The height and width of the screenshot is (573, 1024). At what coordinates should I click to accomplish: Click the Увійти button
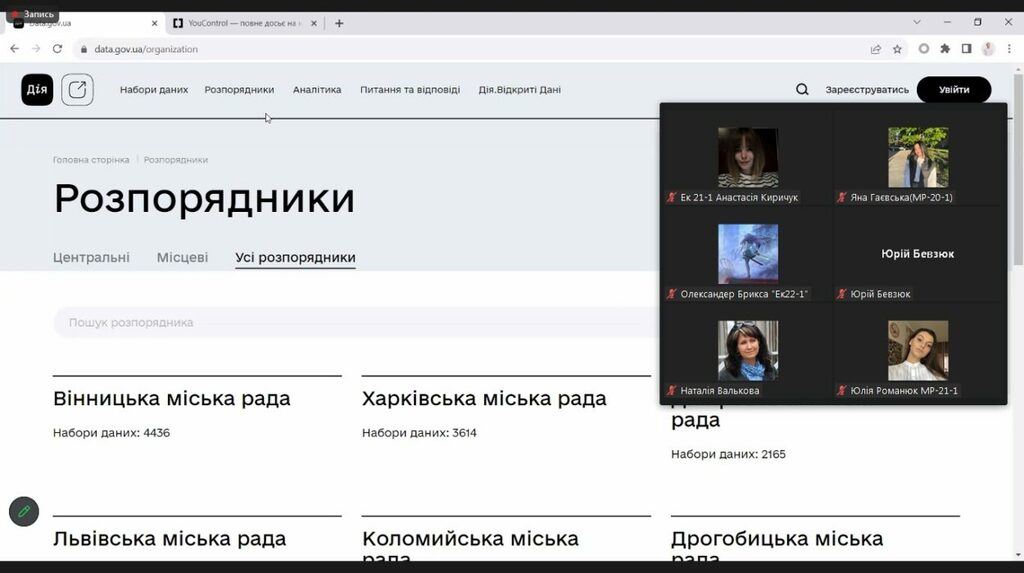[x=953, y=90]
